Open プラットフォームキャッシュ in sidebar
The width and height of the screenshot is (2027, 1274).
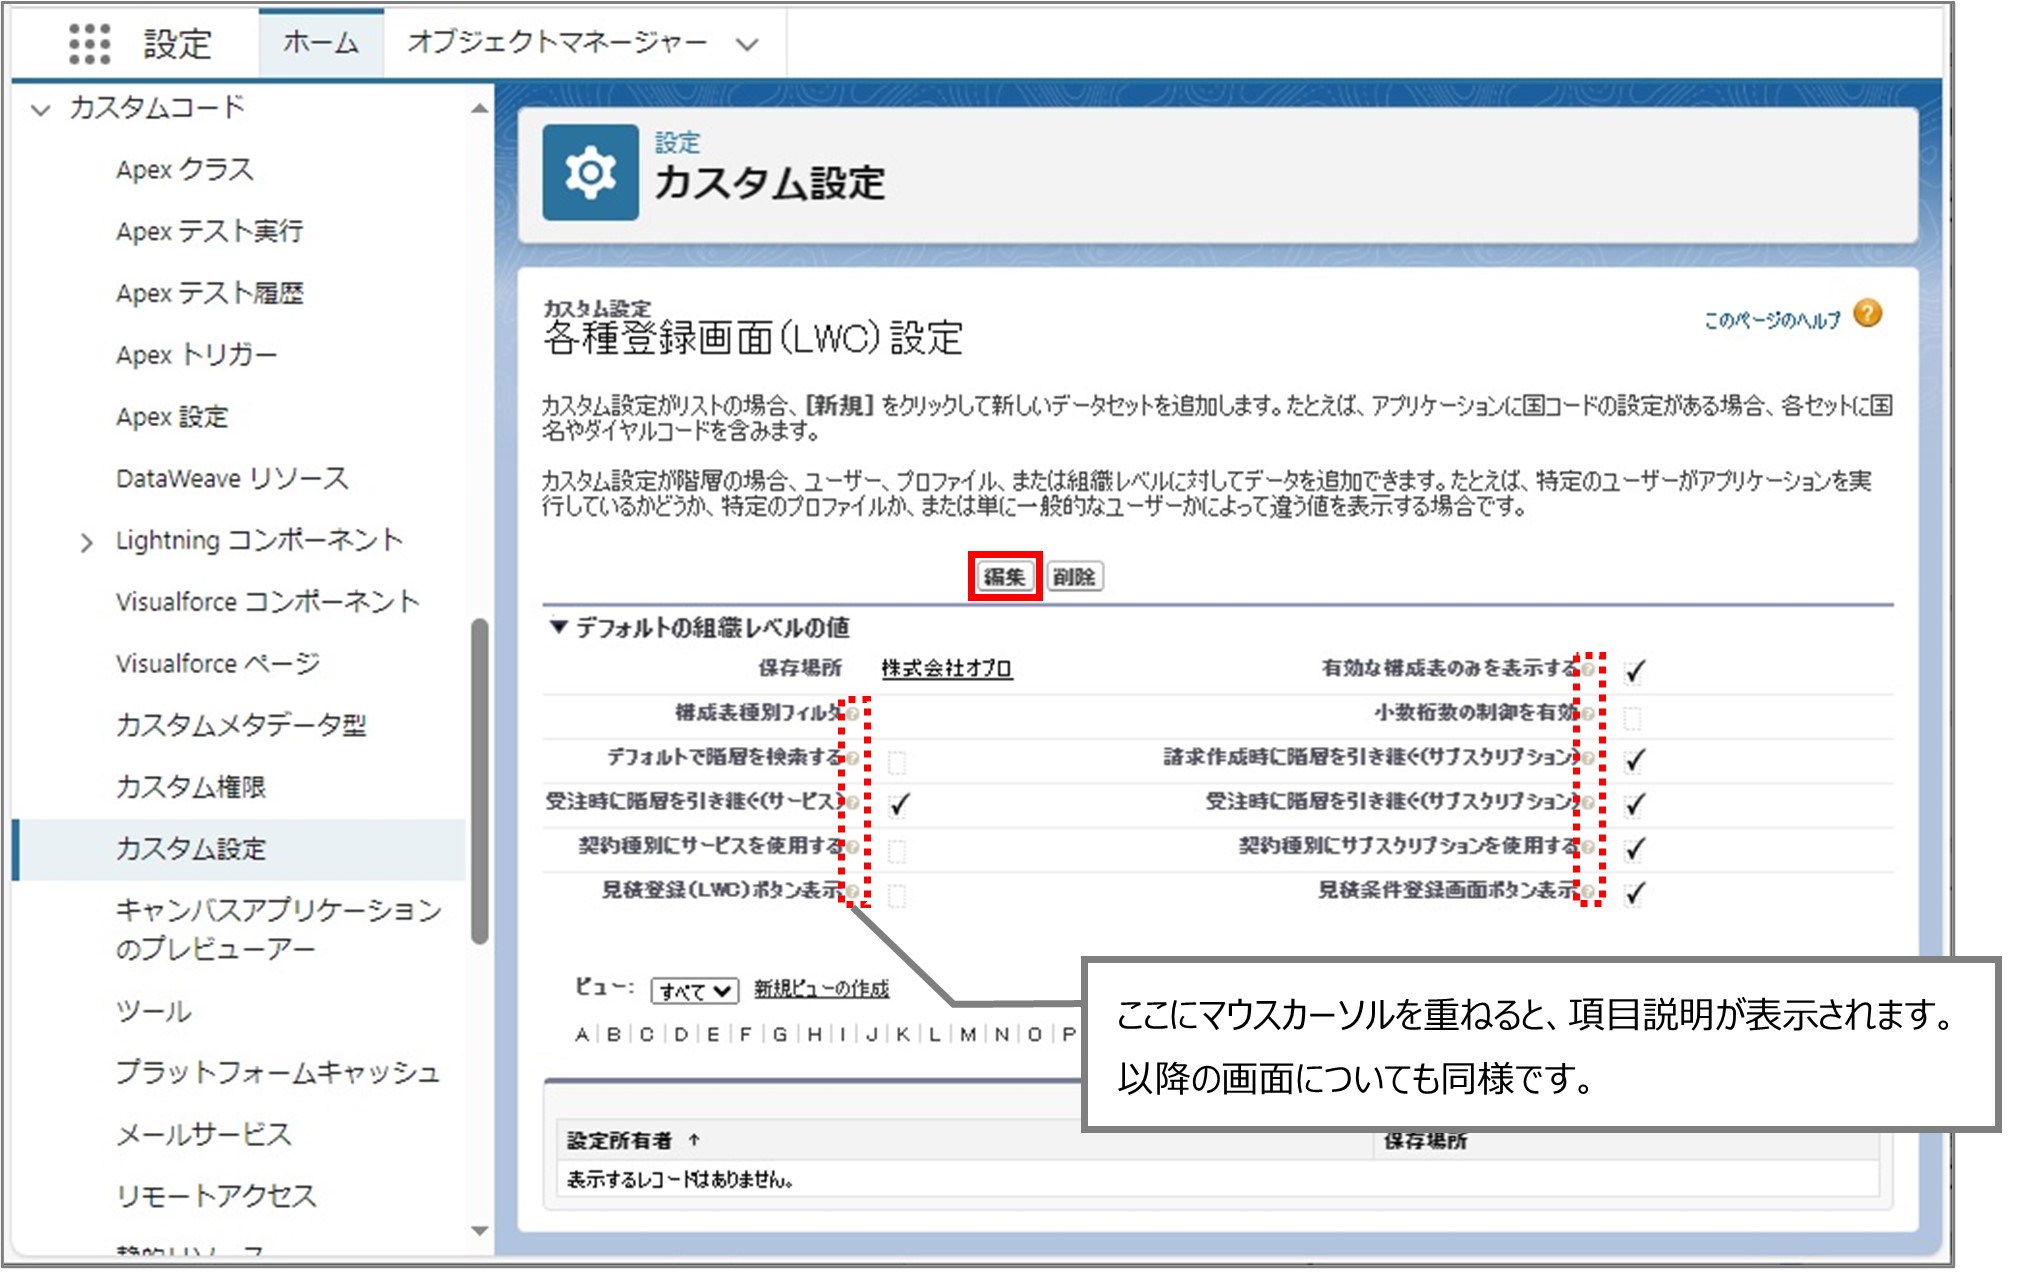(x=278, y=1072)
